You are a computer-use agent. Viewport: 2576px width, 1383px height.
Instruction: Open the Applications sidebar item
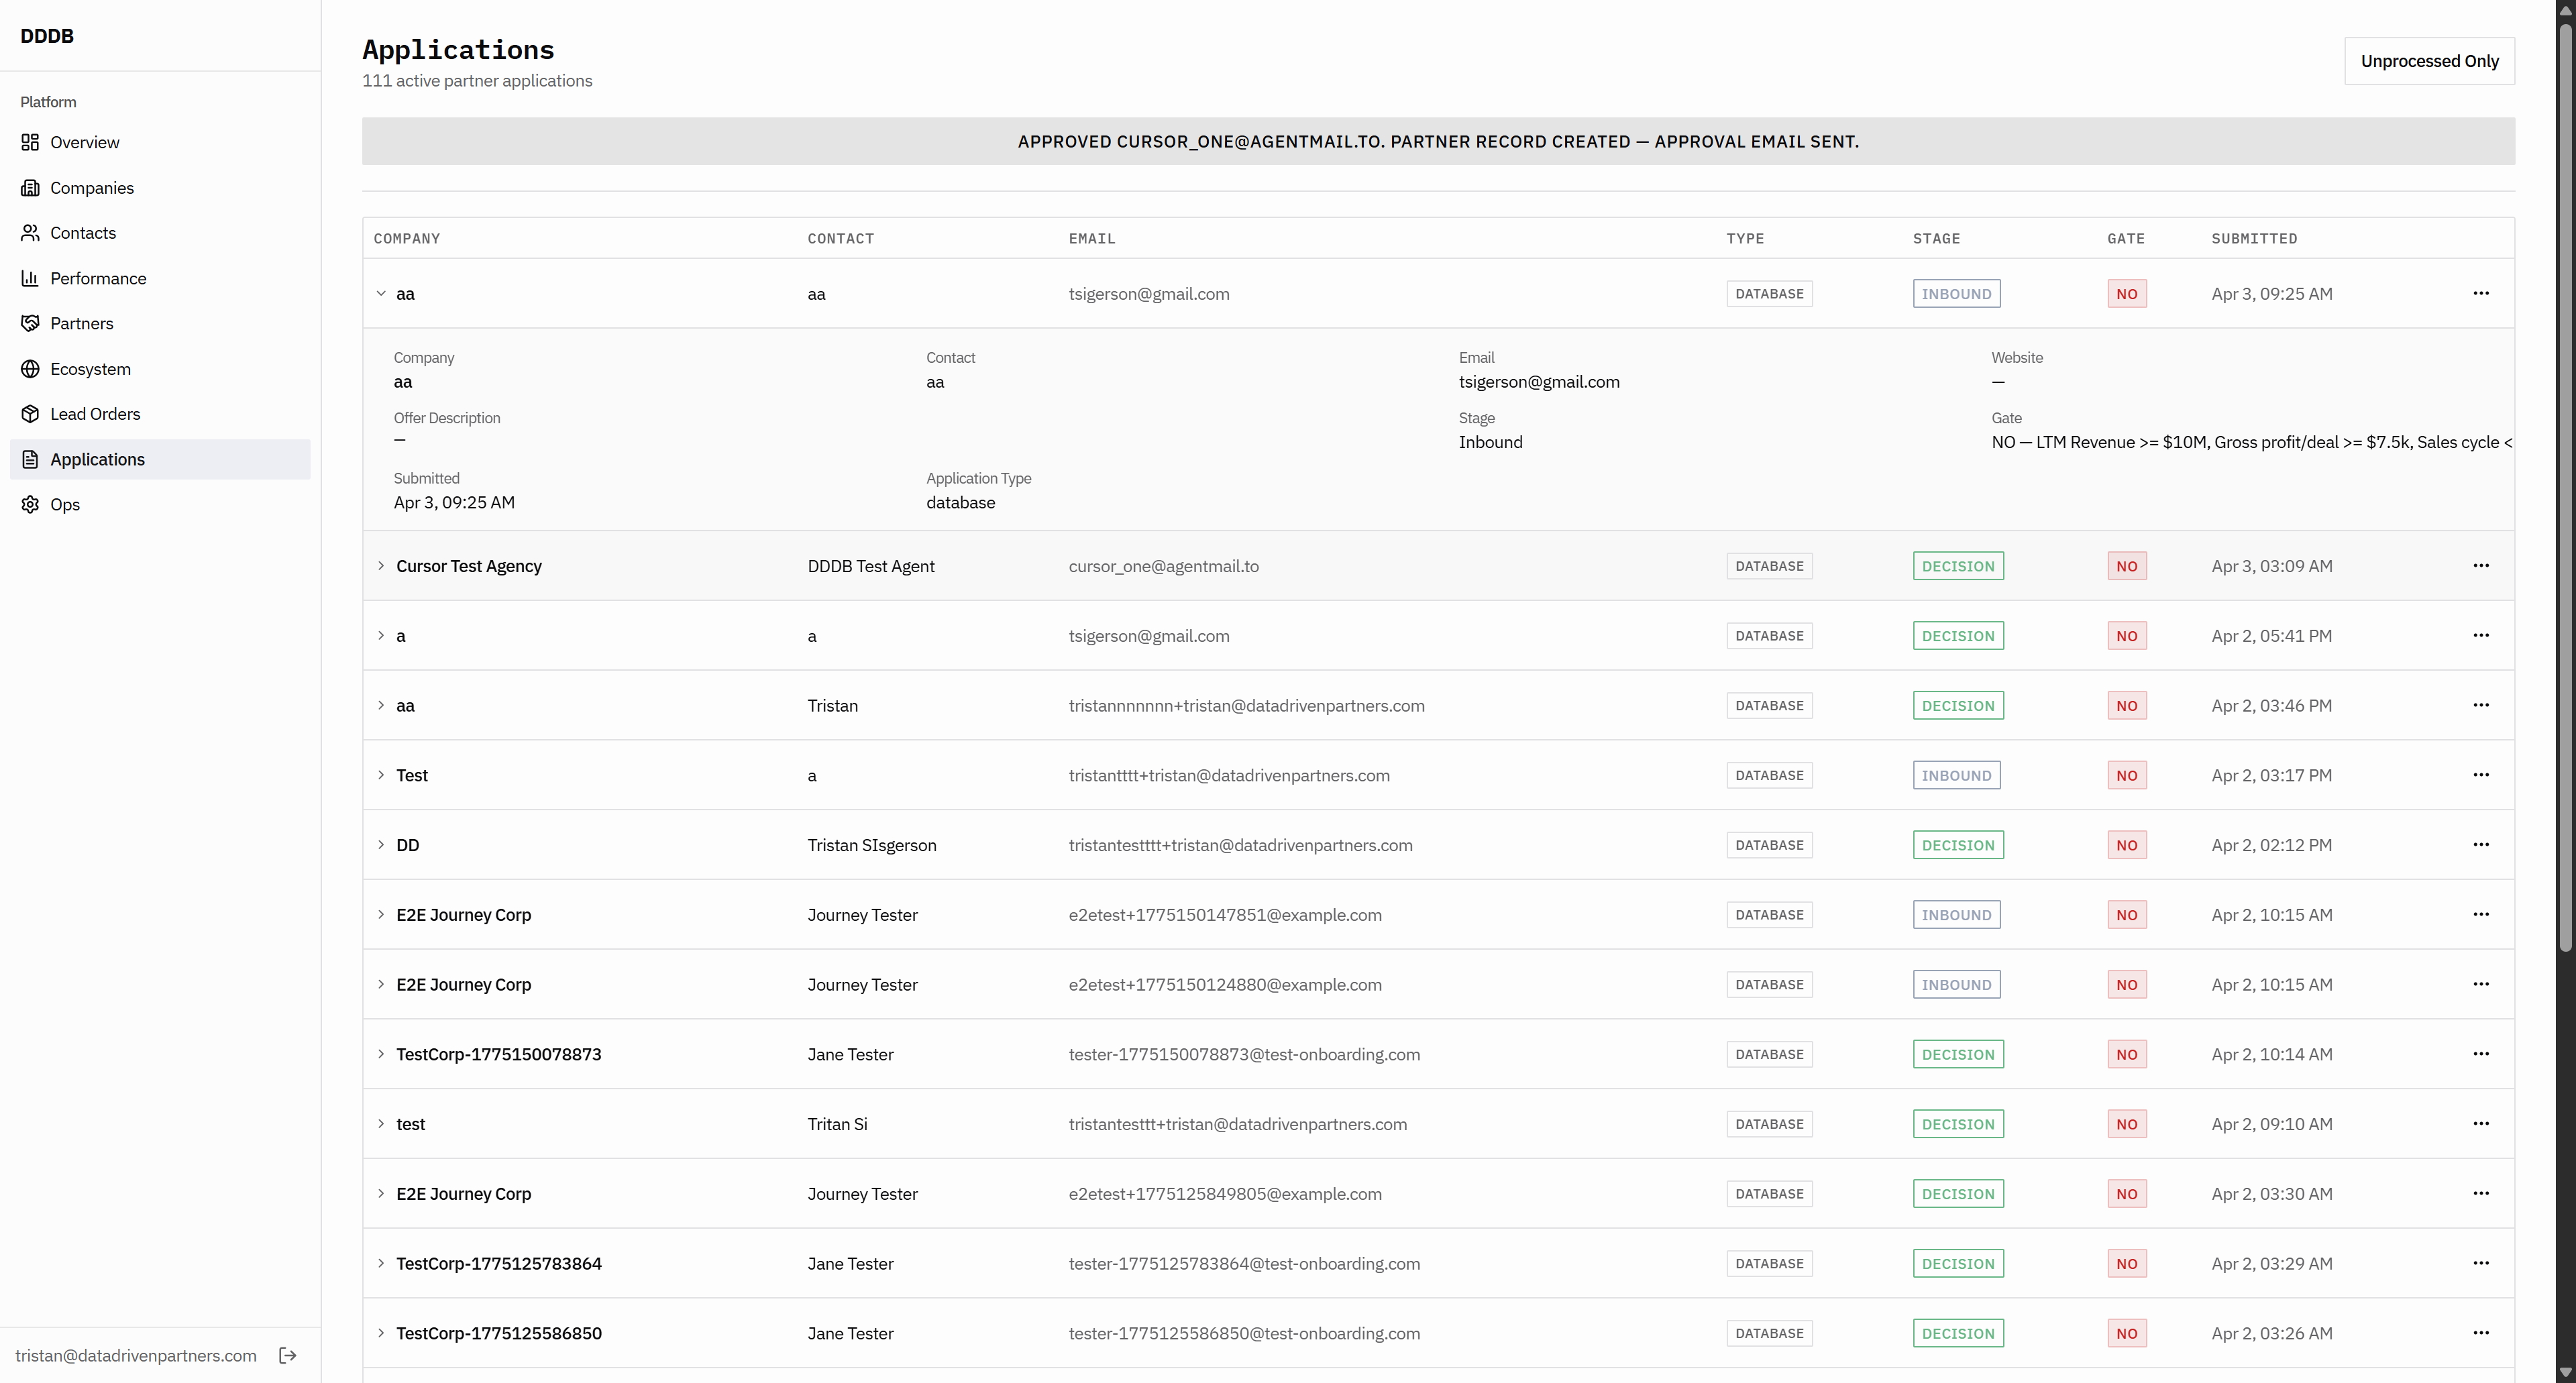click(97, 459)
